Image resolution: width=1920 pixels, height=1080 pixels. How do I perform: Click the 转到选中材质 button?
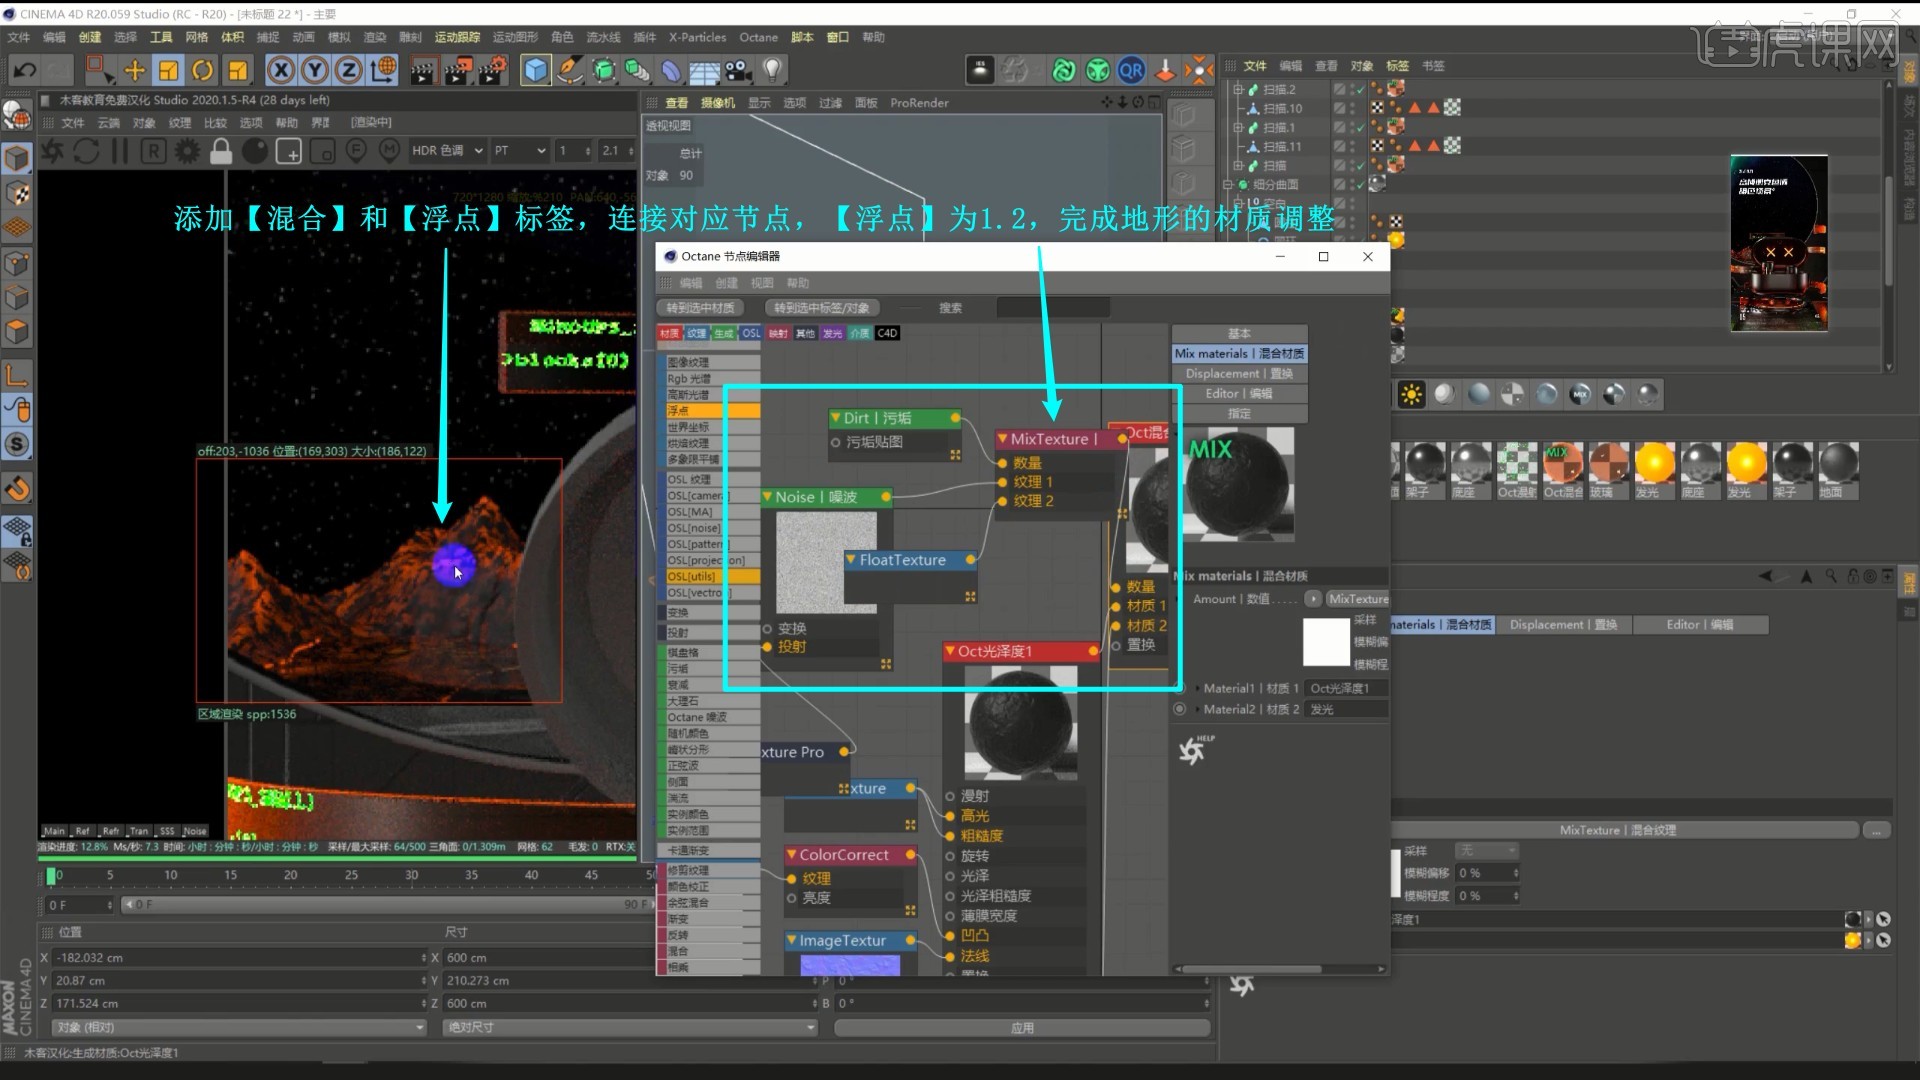700,308
